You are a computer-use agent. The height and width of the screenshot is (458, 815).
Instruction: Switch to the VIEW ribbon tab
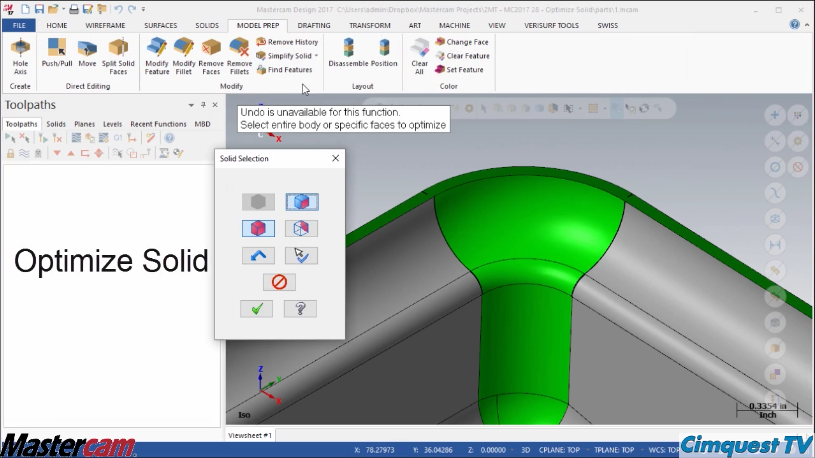(496, 25)
